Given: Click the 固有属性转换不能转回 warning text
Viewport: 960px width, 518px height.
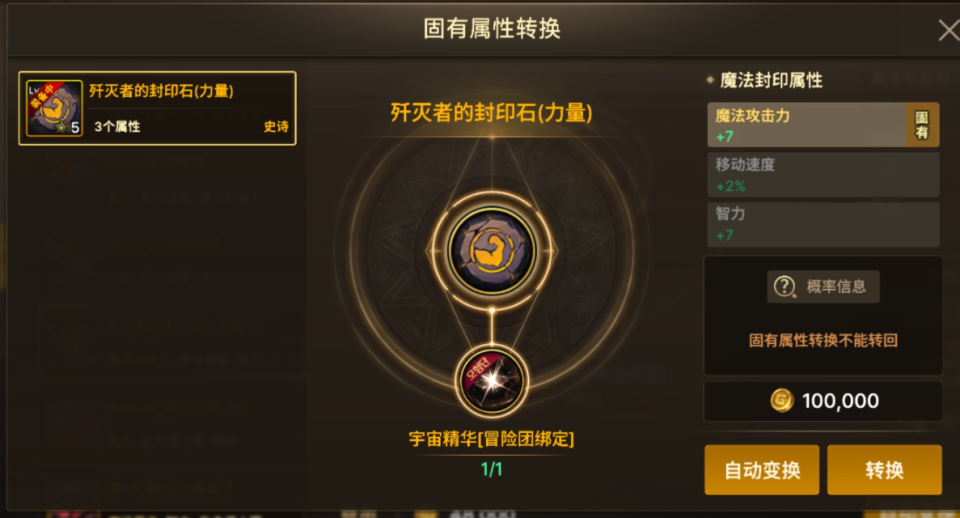Looking at the screenshot, I should click(823, 340).
